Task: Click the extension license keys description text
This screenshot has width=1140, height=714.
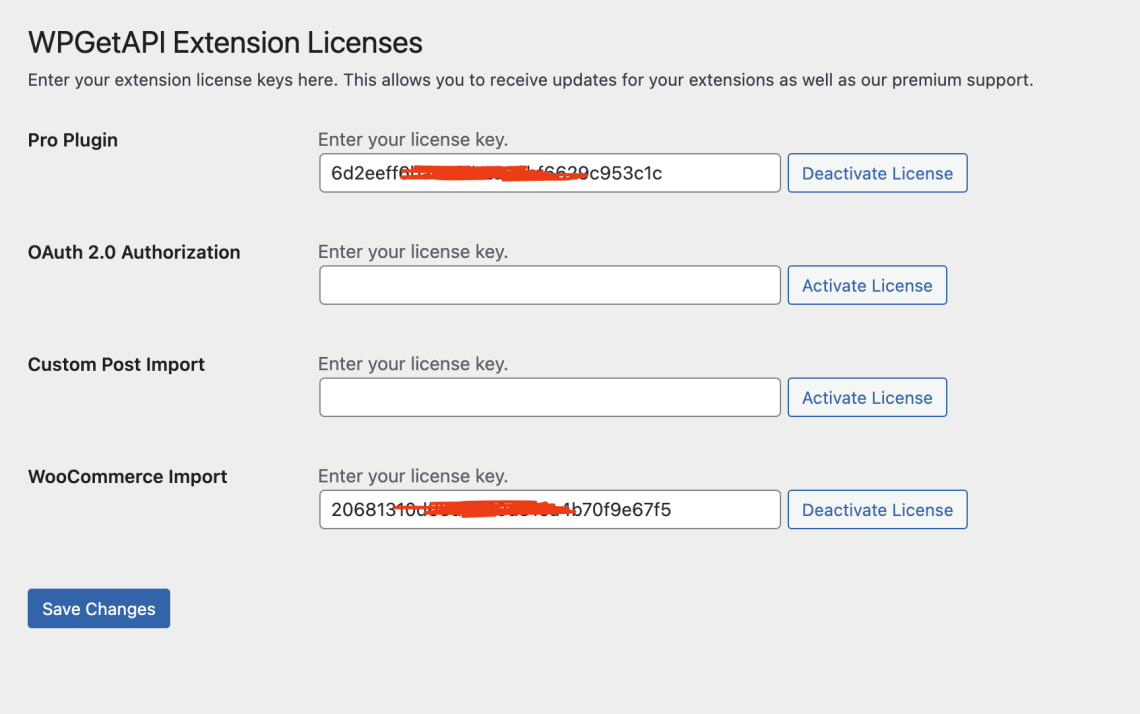Action: point(530,79)
